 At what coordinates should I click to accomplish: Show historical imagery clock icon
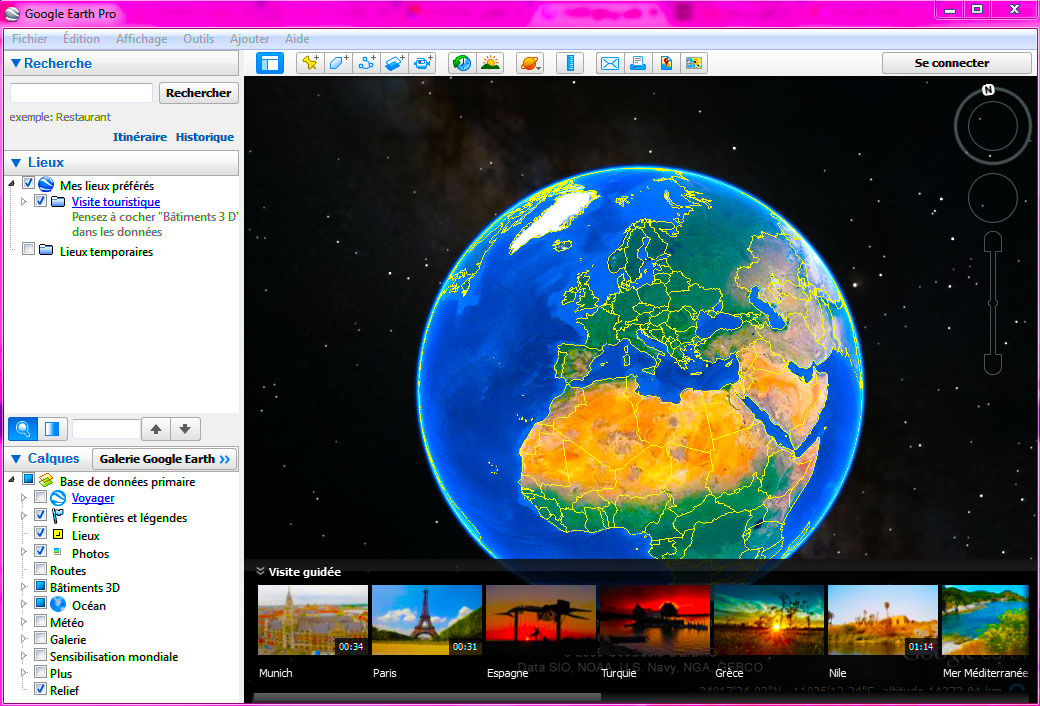(x=462, y=63)
